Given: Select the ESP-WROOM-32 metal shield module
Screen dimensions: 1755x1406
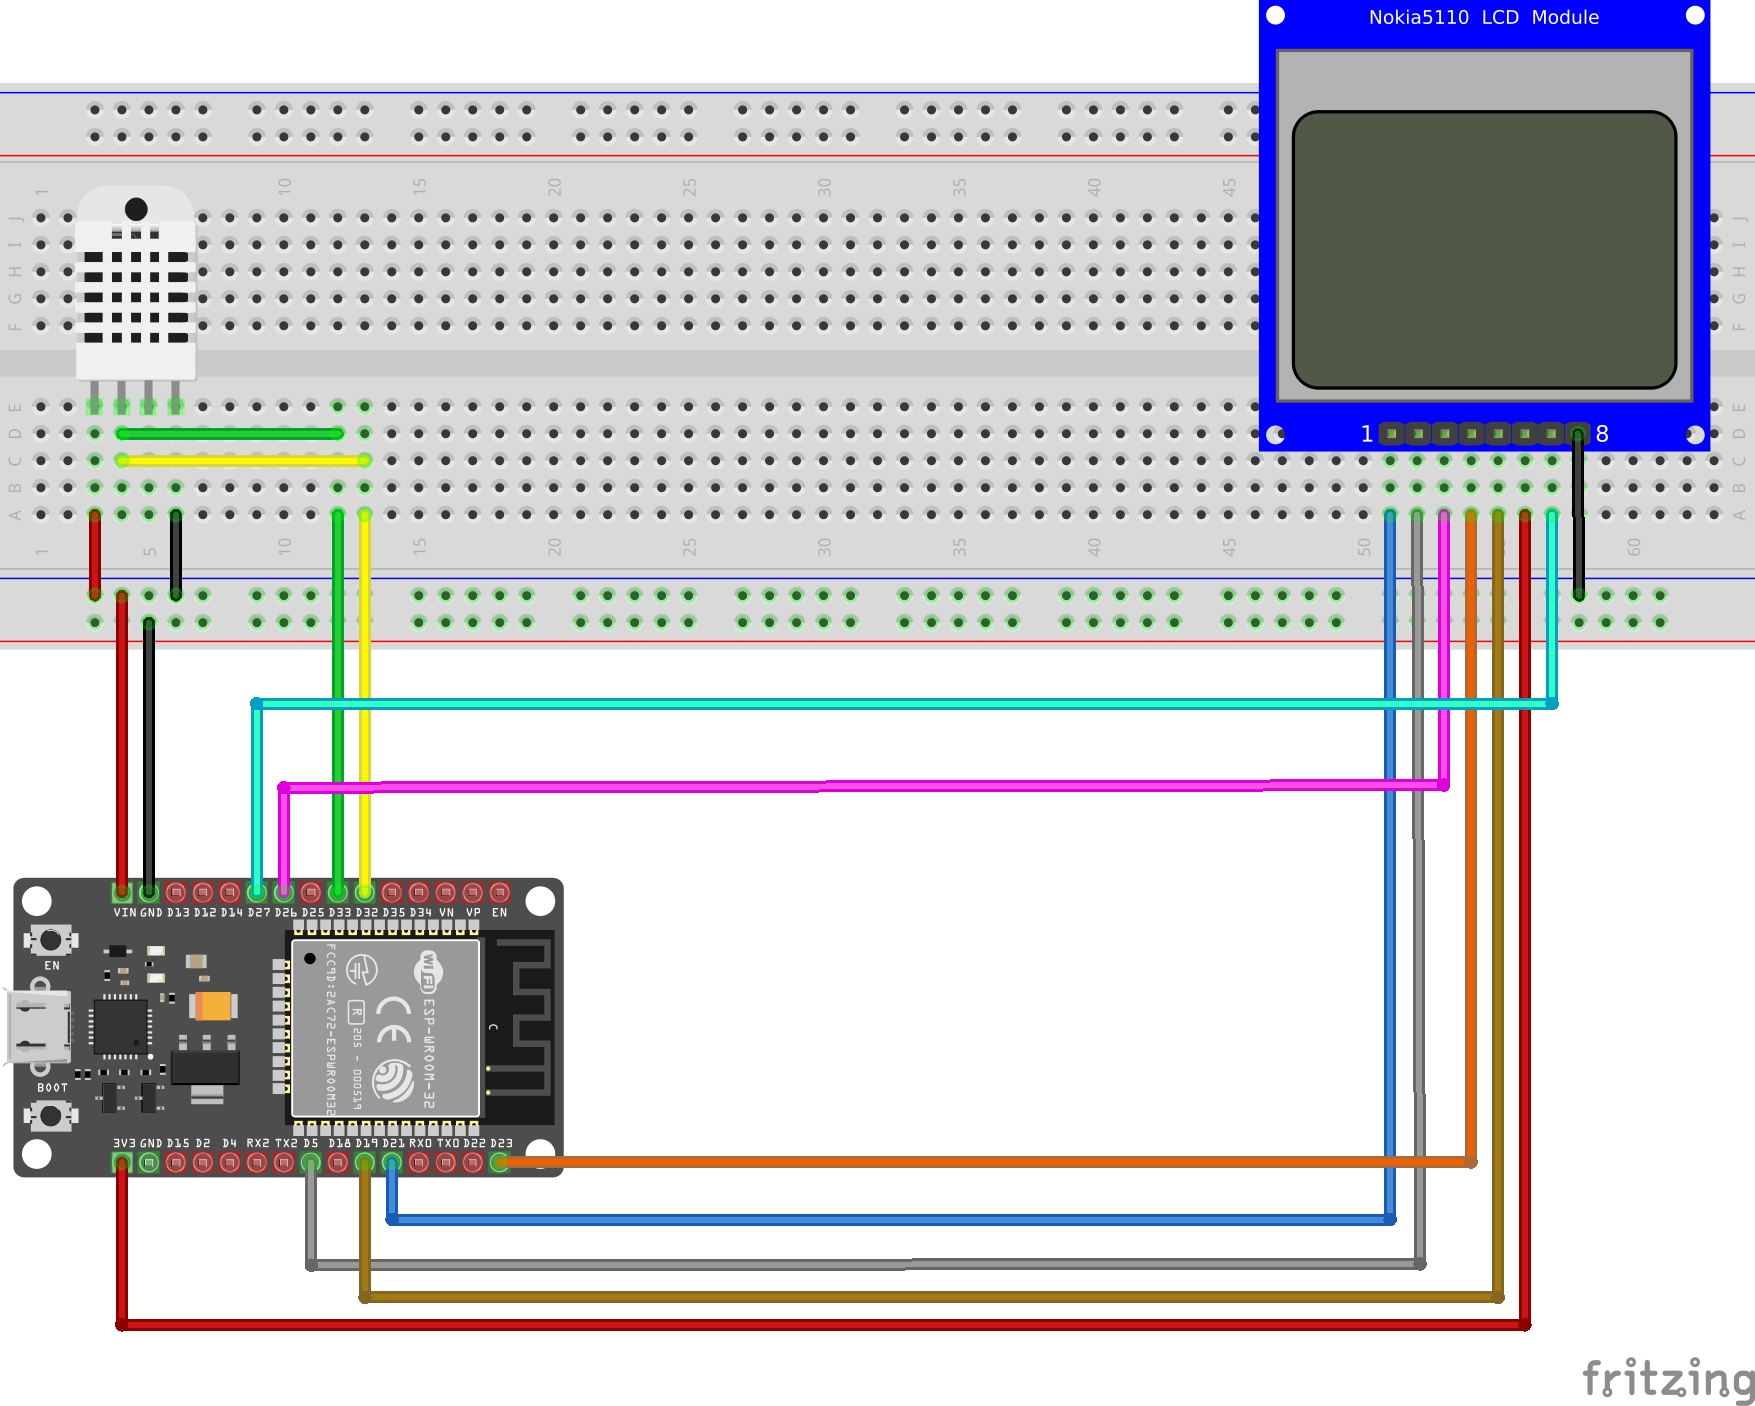Looking at the screenshot, I should (x=385, y=1028).
